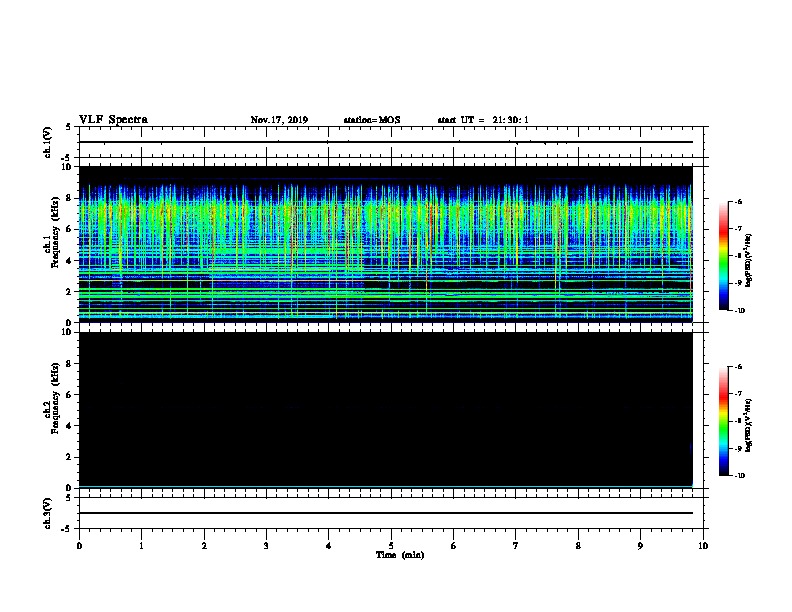792x612 pixels.
Task: Click the "-10" tick on ch.1 color bar
Action: coord(739,311)
